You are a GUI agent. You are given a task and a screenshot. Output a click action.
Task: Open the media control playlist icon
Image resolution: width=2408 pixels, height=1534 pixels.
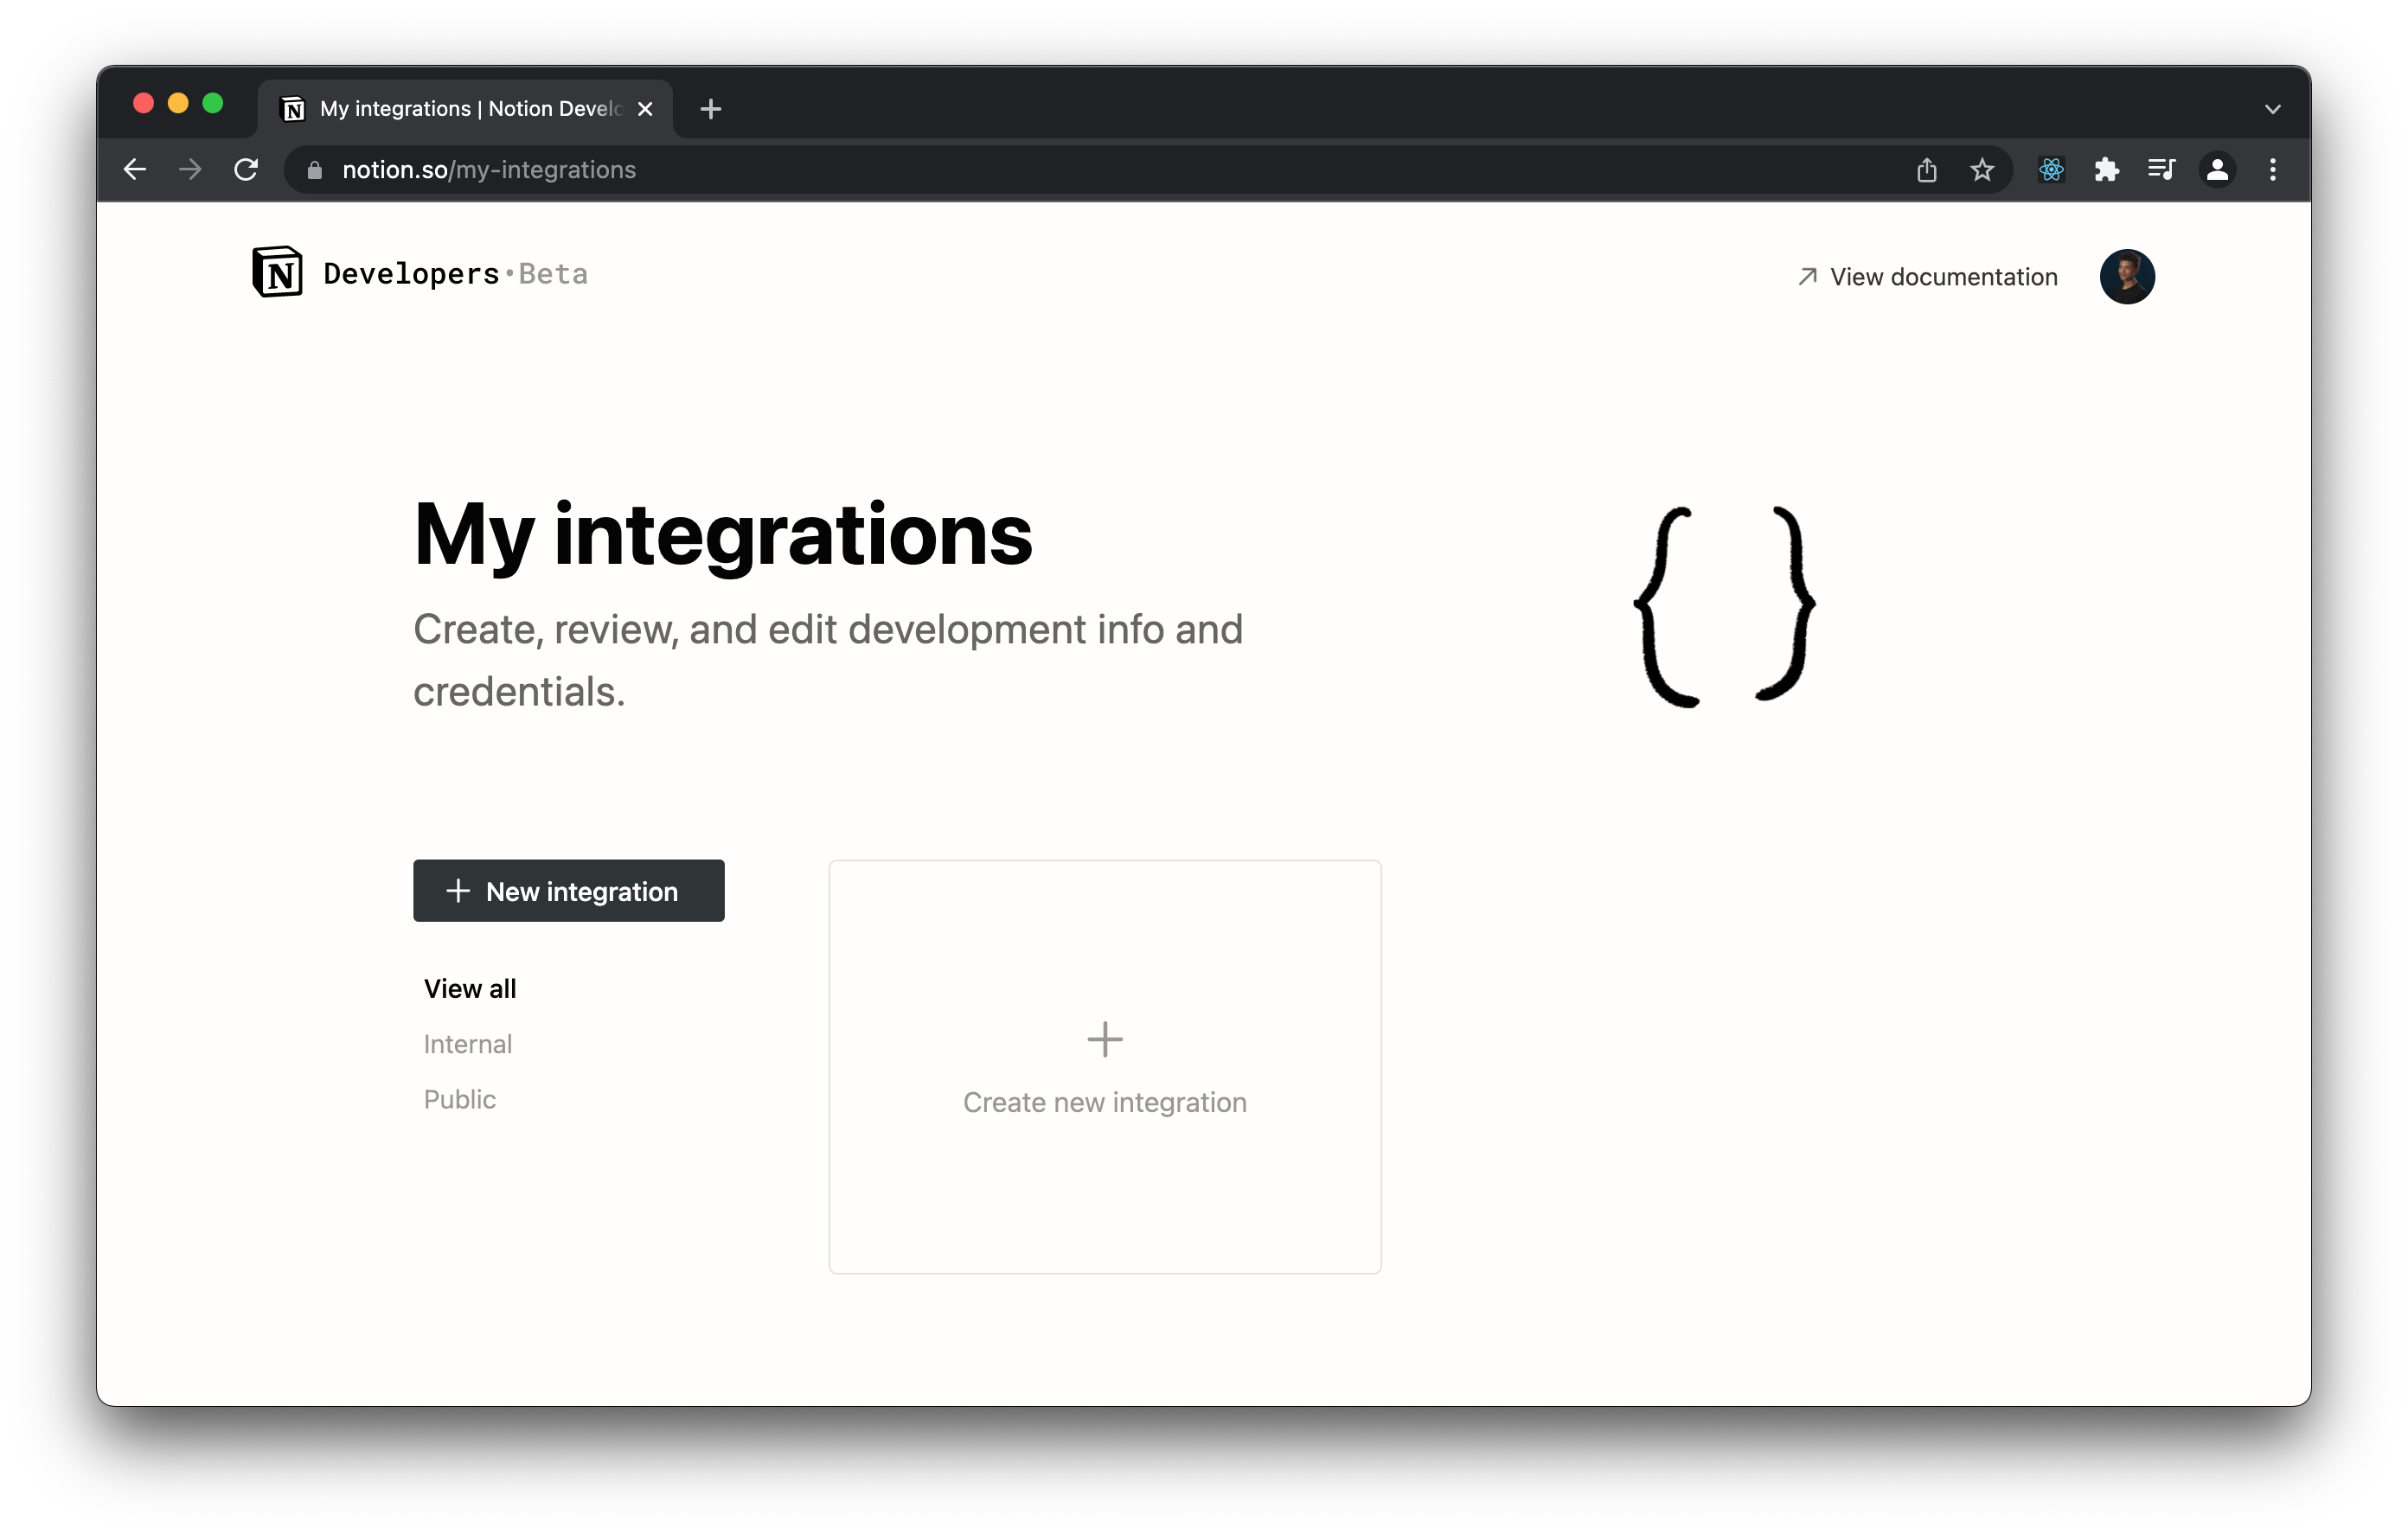tap(2161, 170)
